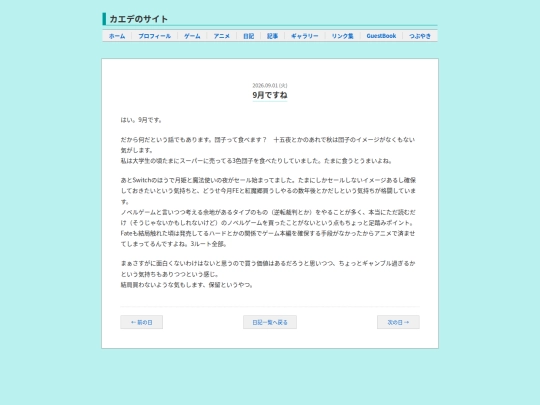Screen dimensions: 540x405
Task: Click the 次の日 → button
Action: coord(398,322)
